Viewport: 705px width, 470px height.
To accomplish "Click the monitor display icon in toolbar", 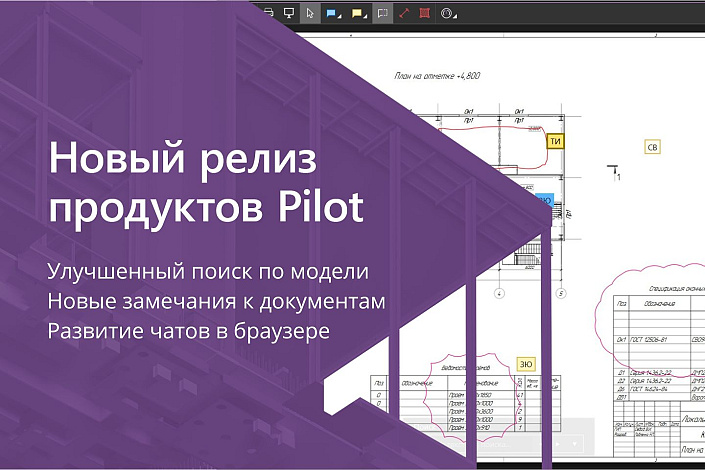I will 289,13.
